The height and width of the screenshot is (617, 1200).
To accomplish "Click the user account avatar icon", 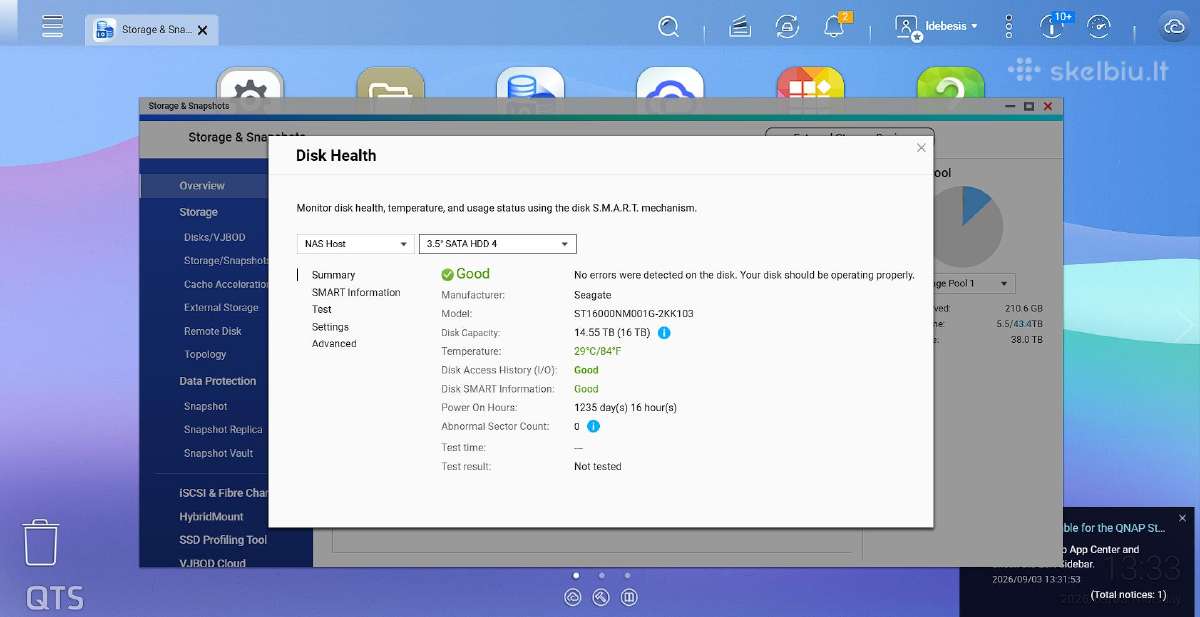I will click(907, 27).
